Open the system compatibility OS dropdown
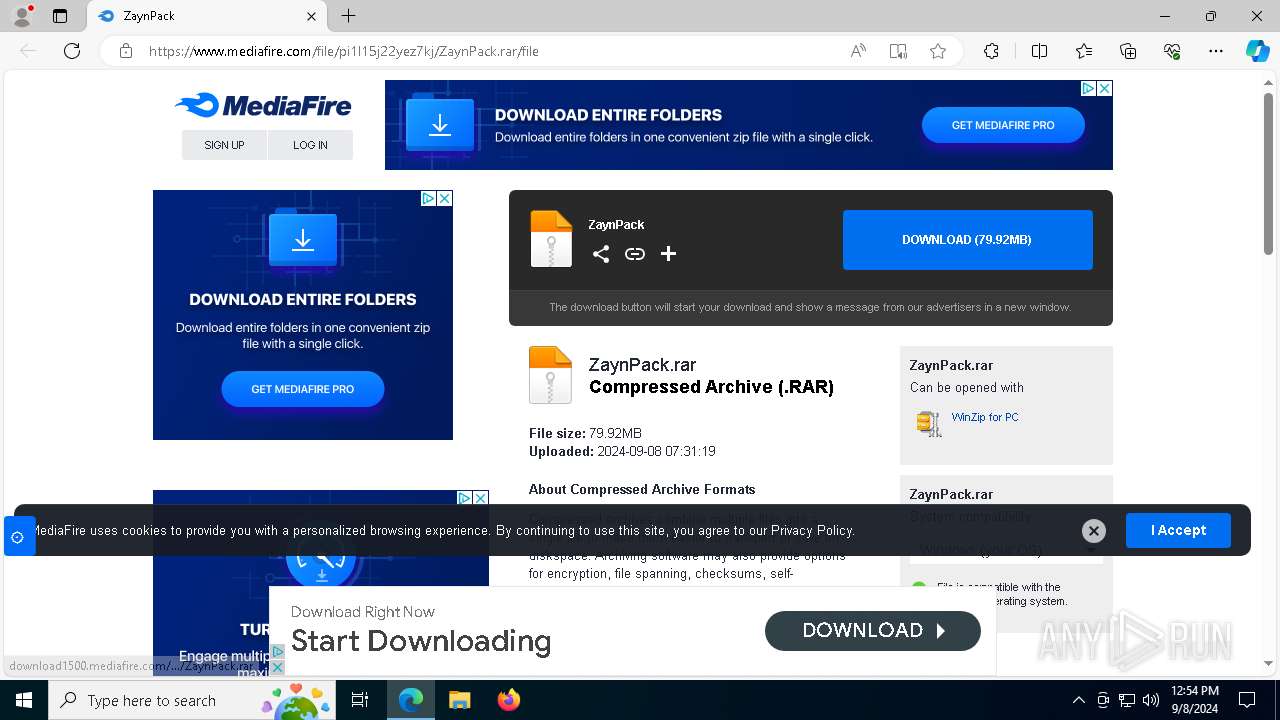1280x720 pixels. point(1006,550)
